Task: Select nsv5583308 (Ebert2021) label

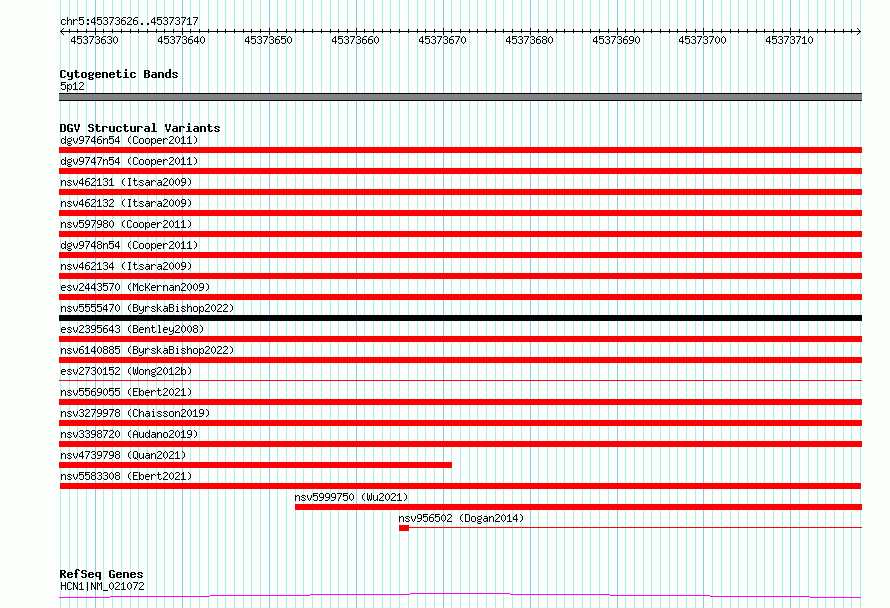Action: [126, 476]
